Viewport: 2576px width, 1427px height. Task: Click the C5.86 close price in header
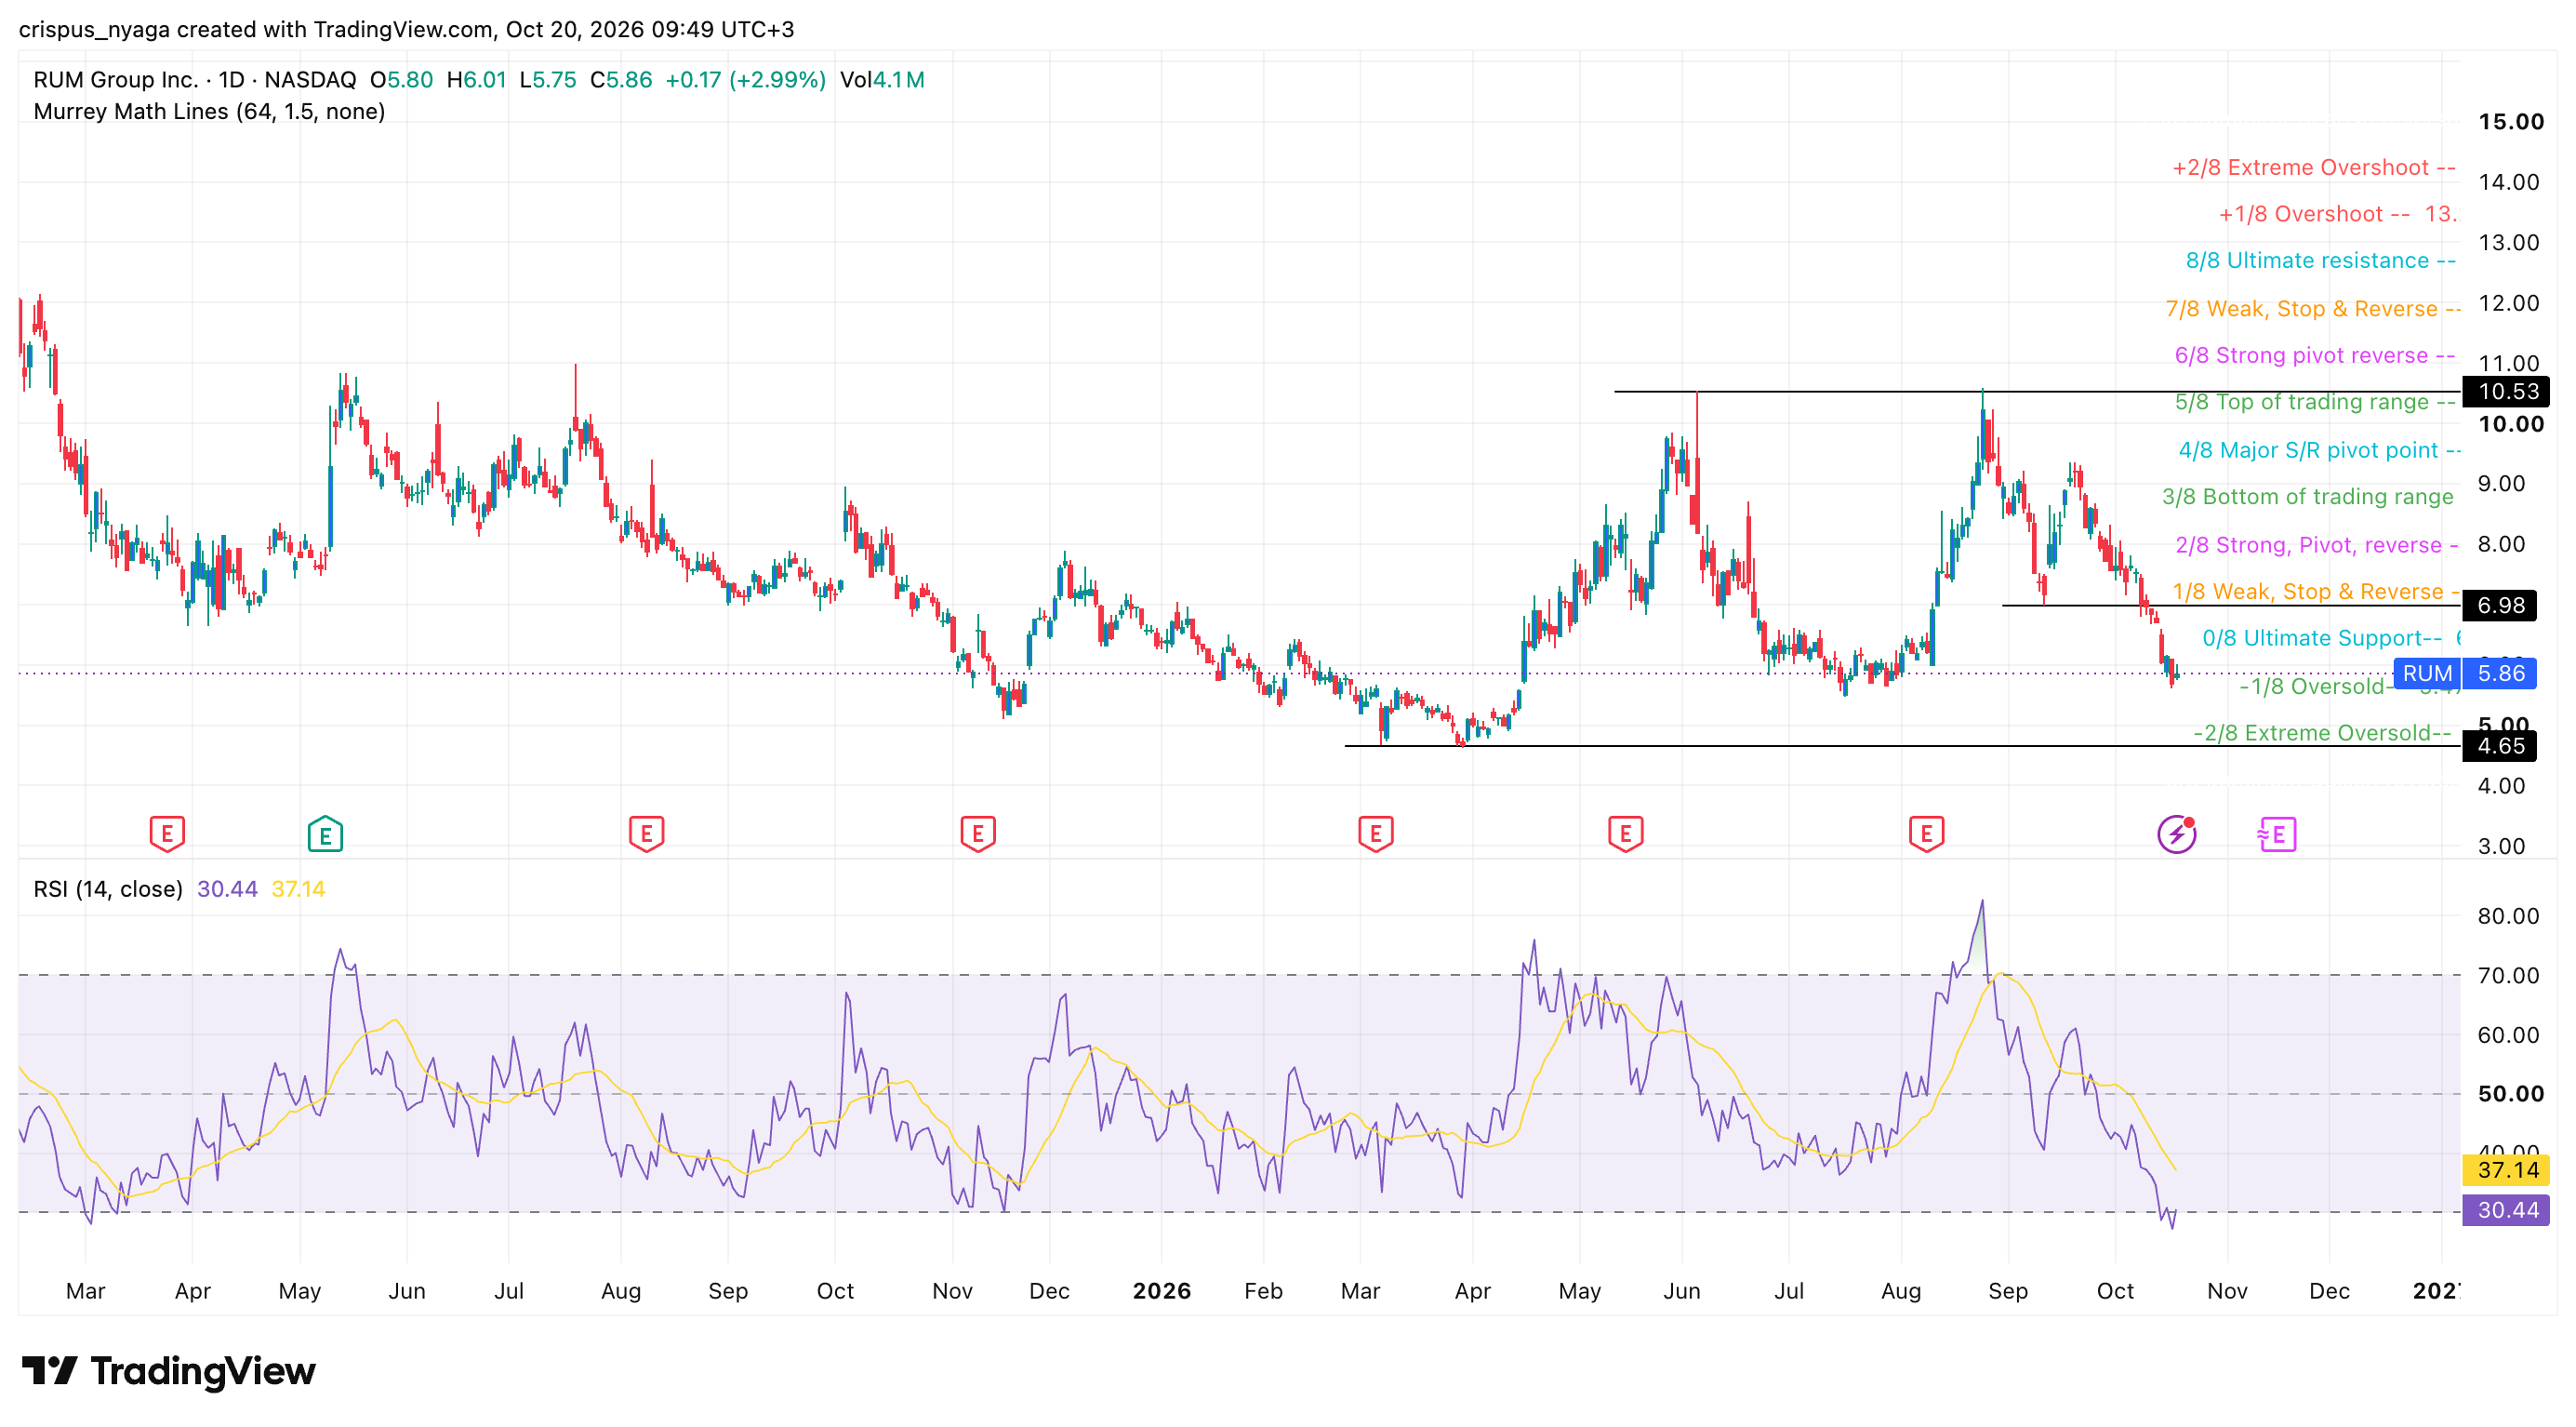(x=621, y=80)
